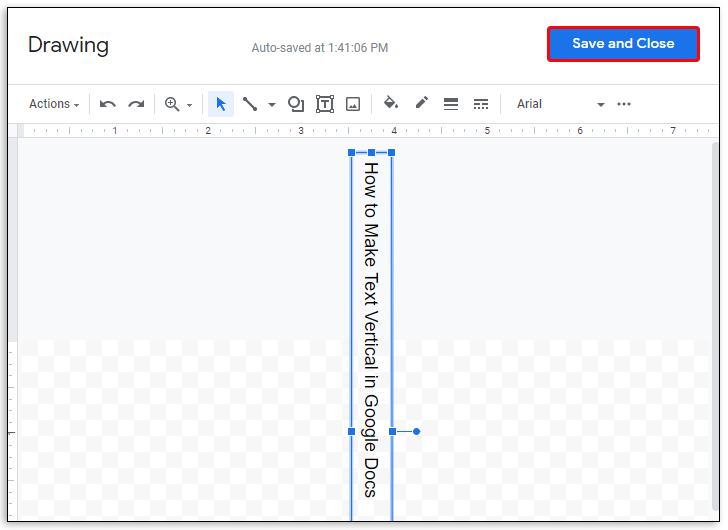
Task: Click the Auto-saved at 1:41:06 PM text
Action: pyautogui.click(x=320, y=48)
